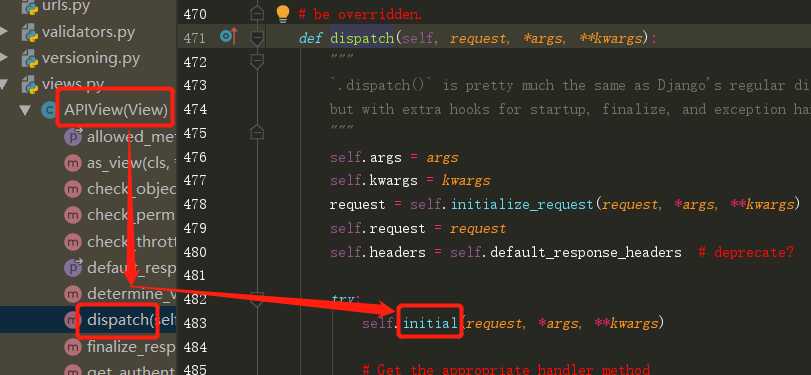Image resolution: width=811 pixels, height=375 pixels.
Task: Click the '# be overridden.' comment
Action: [360, 14]
